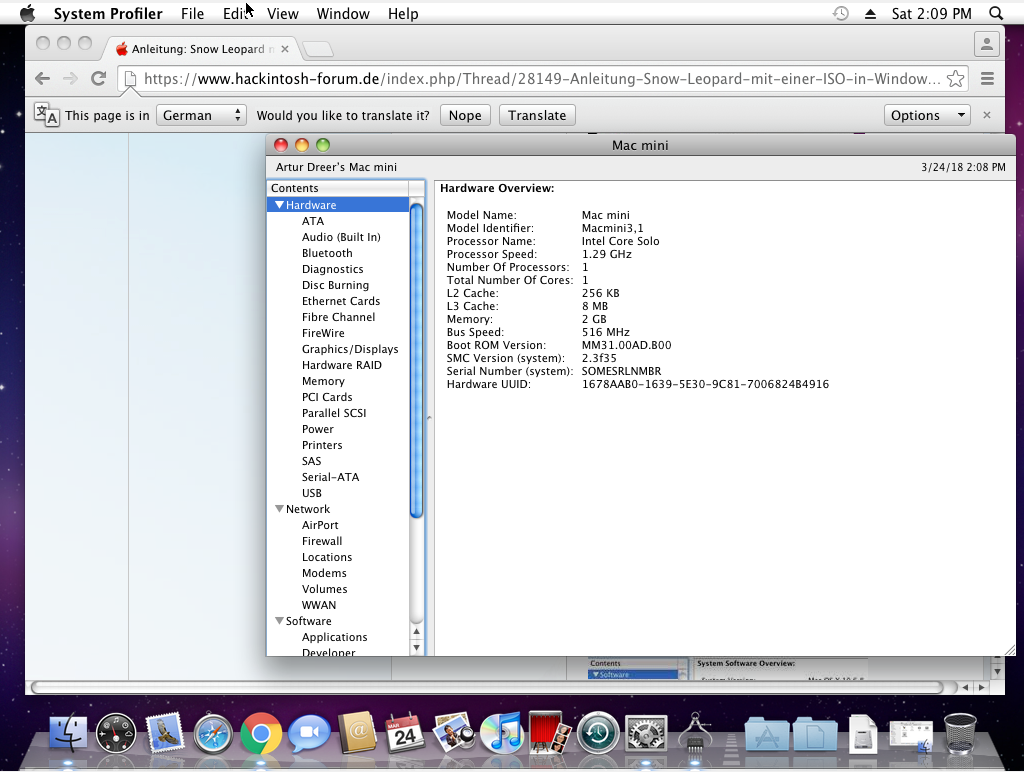Screen dimensions: 1024x772
Task: Open Time Machine dock icon
Action: point(598,735)
